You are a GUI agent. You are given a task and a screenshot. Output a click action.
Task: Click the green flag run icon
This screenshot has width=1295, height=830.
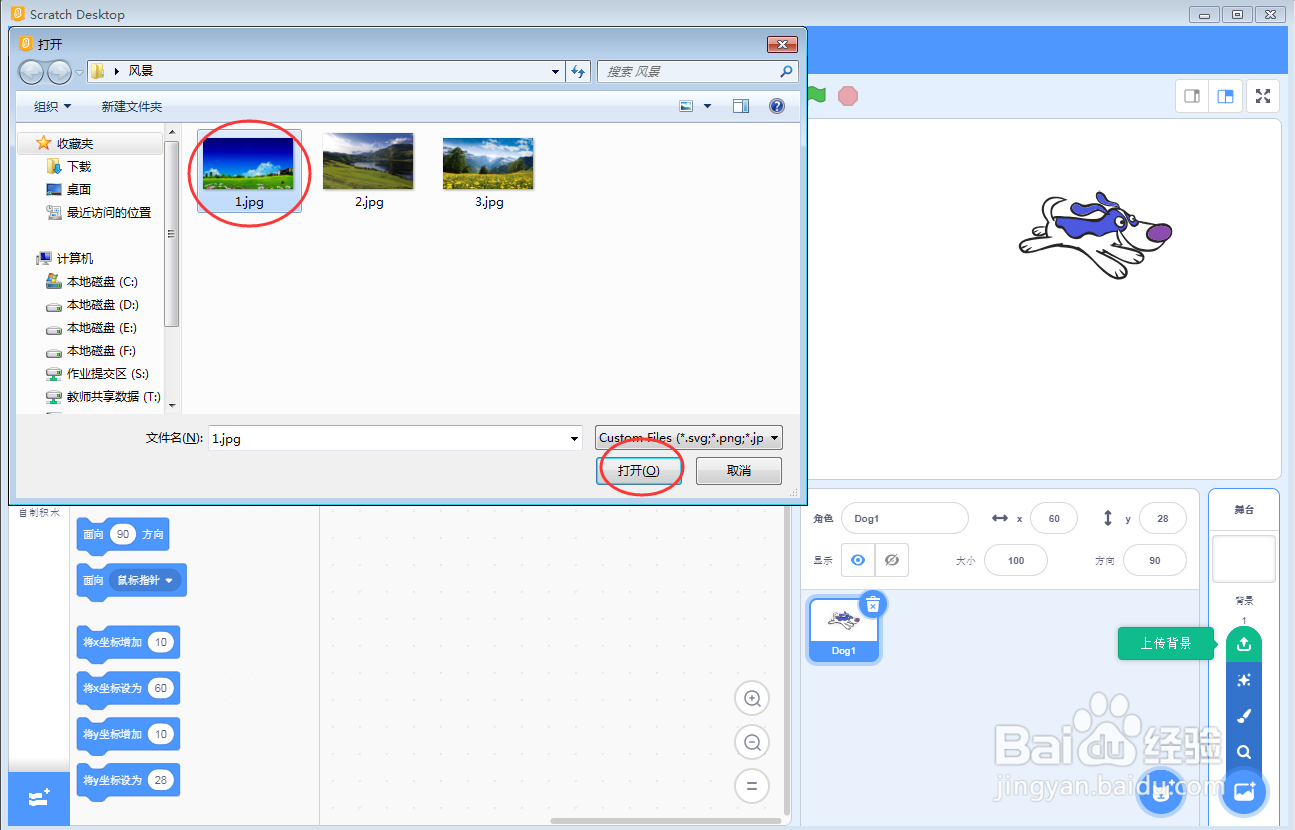pyautogui.click(x=817, y=96)
